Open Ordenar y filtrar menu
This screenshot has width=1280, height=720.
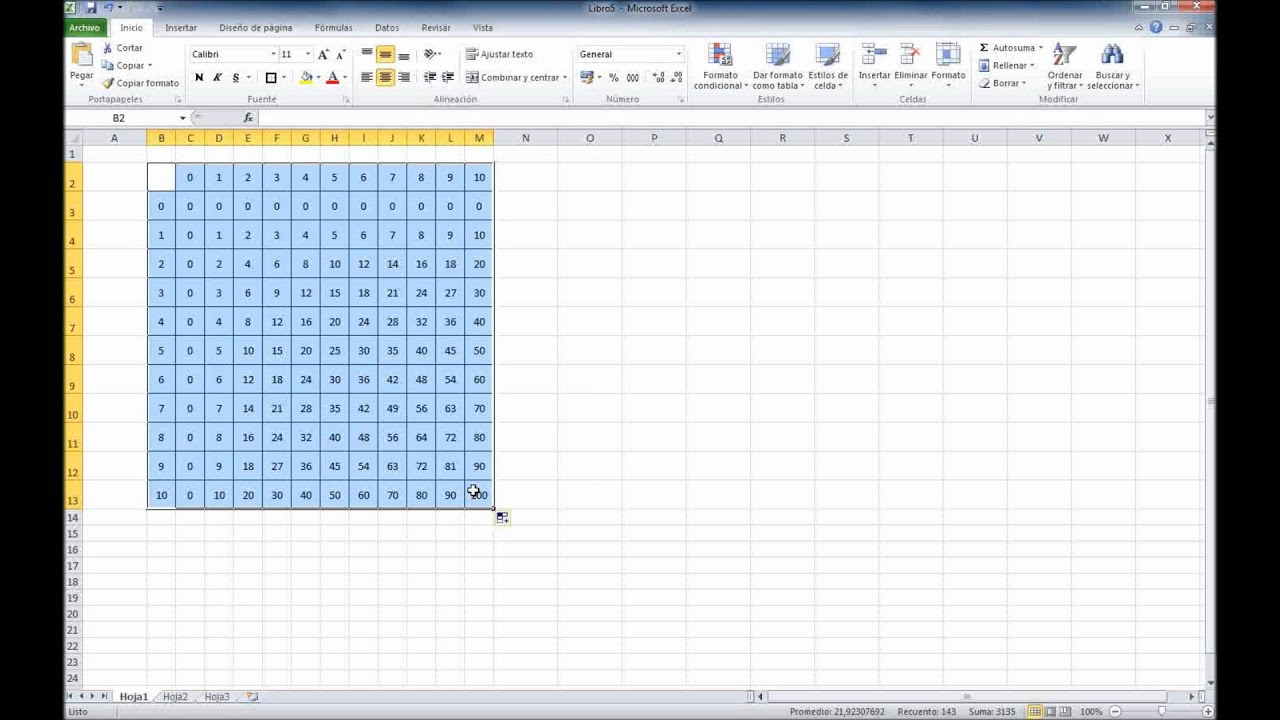1065,67
